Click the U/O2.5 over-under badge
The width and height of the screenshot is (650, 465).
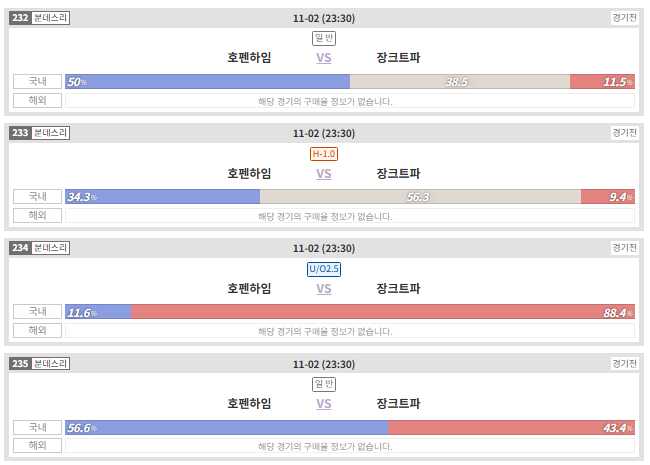324,269
